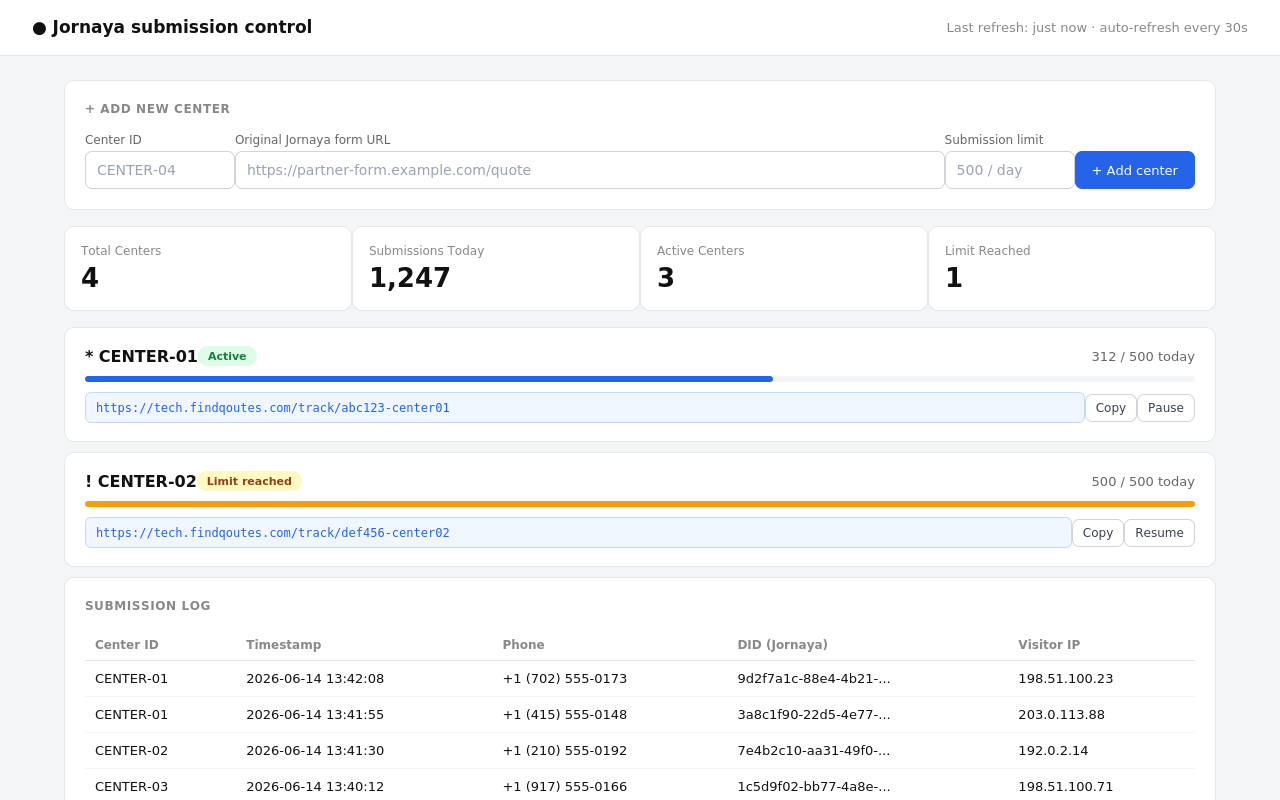Click DID 9d2f7a1c-88e4-4b21-...
Screen dimensions: 1280x800
[814, 678]
